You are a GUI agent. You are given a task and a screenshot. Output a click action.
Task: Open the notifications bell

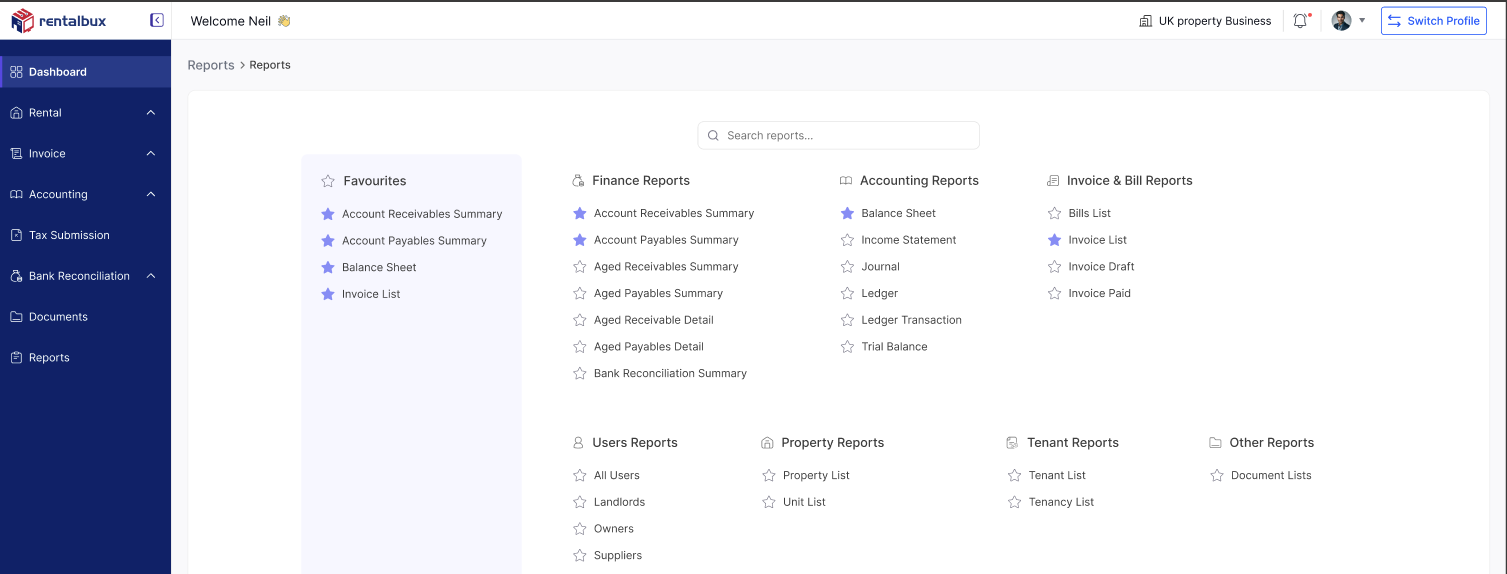(x=1300, y=21)
